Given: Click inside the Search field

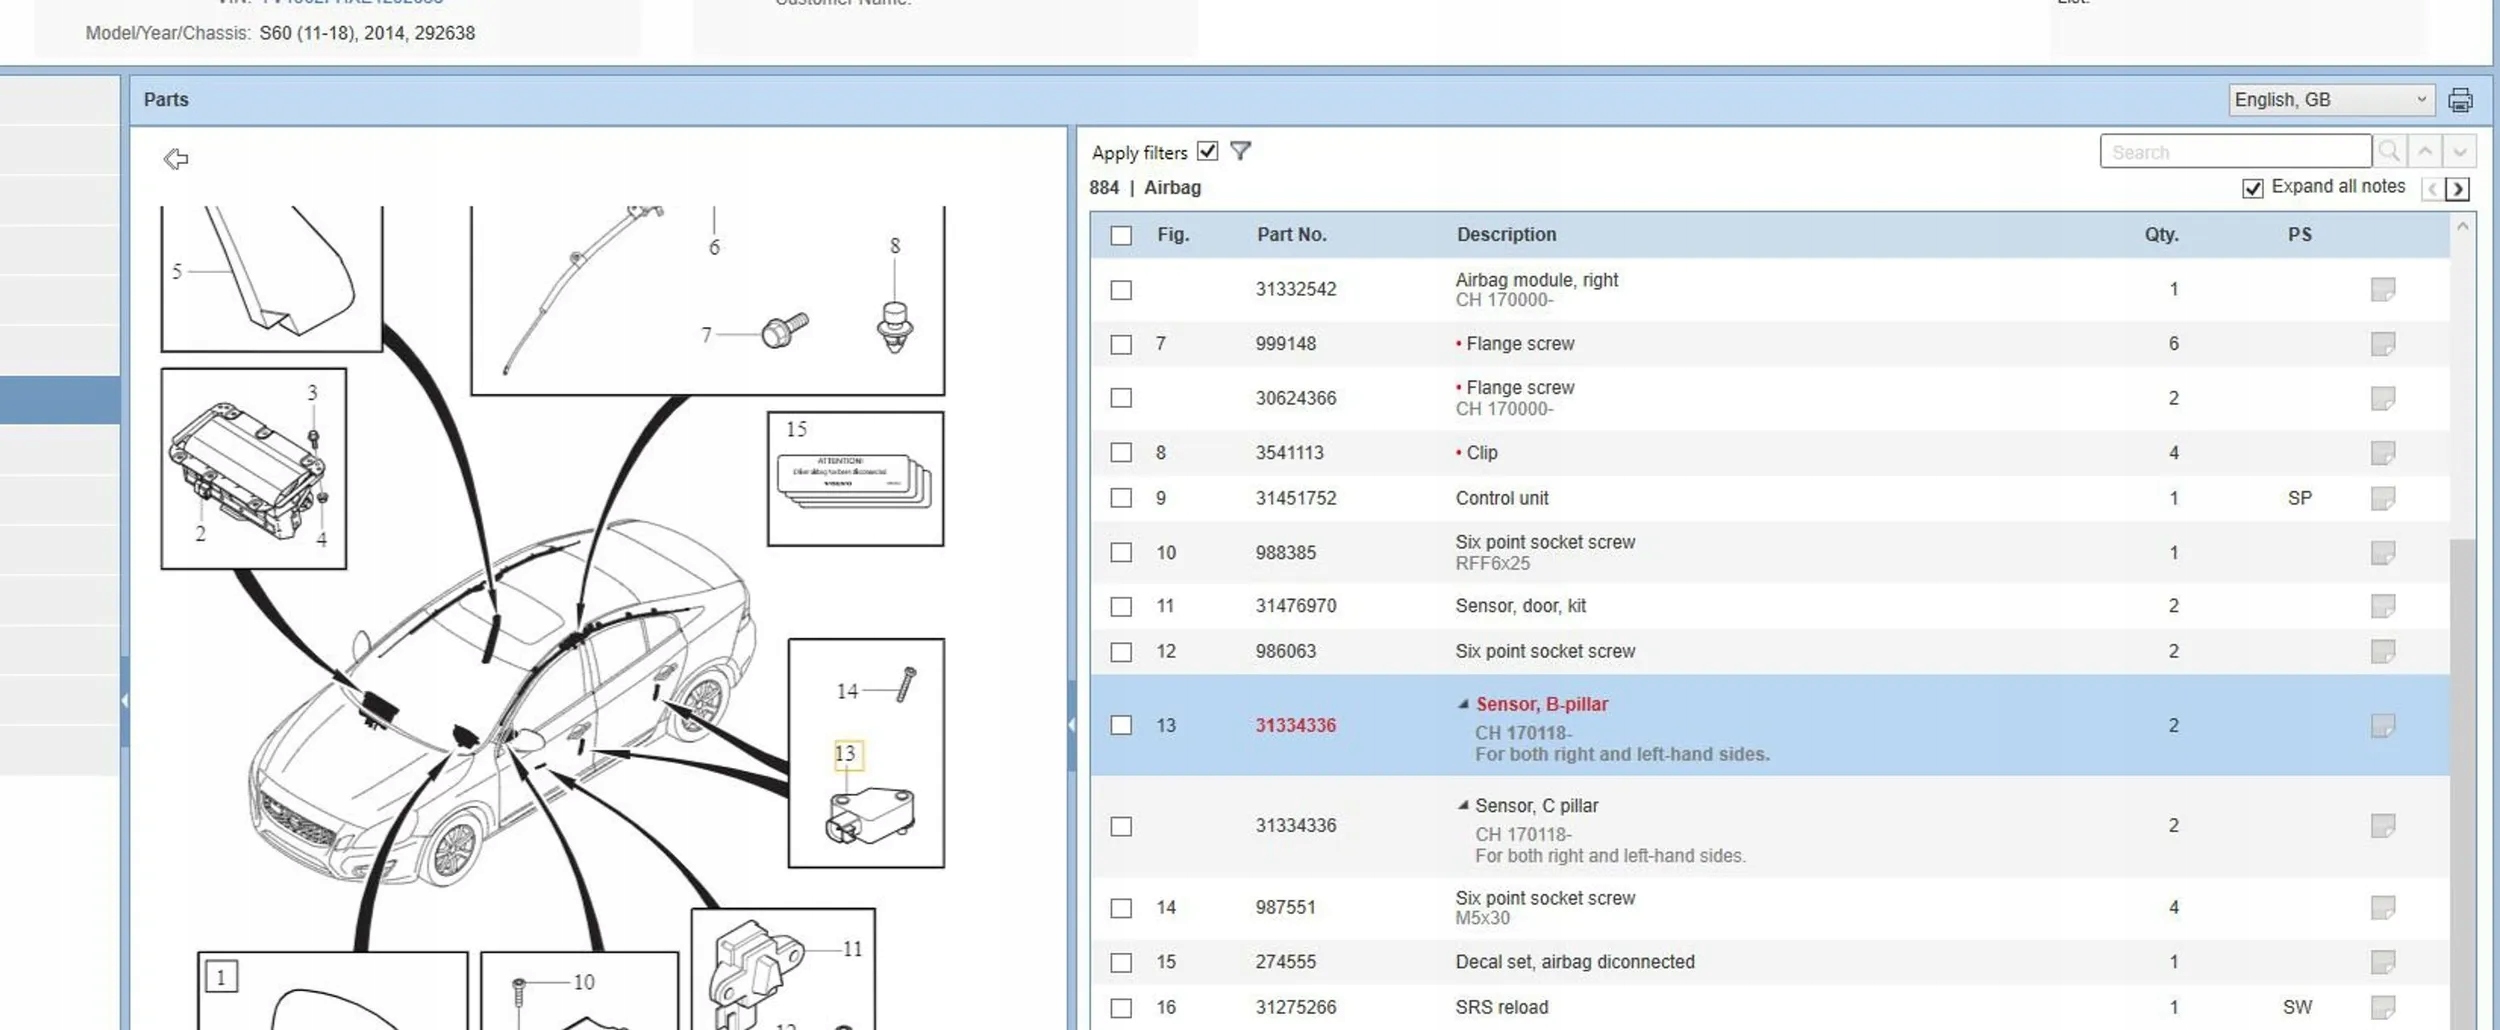Looking at the screenshot, I should [x=2235, y=152].
